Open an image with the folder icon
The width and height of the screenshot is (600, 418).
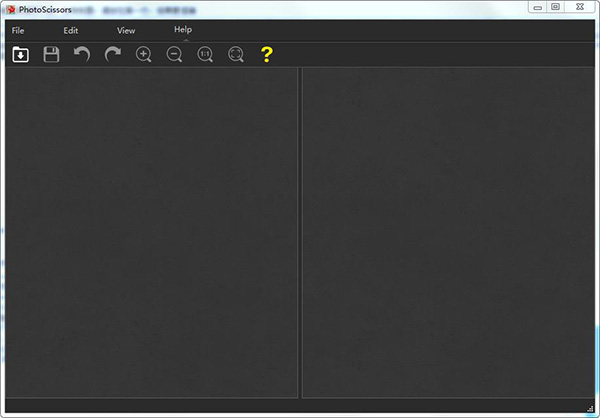point(21,54)
